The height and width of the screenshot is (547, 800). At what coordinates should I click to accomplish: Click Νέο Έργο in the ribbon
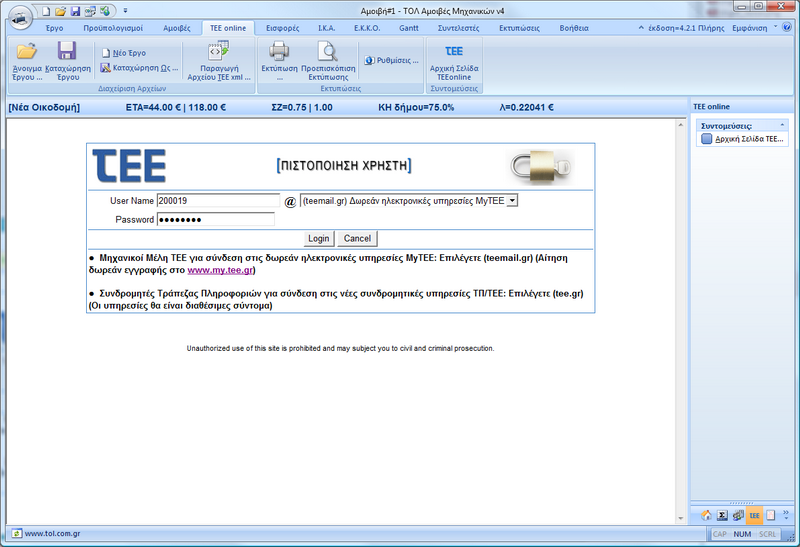(131, 52)
